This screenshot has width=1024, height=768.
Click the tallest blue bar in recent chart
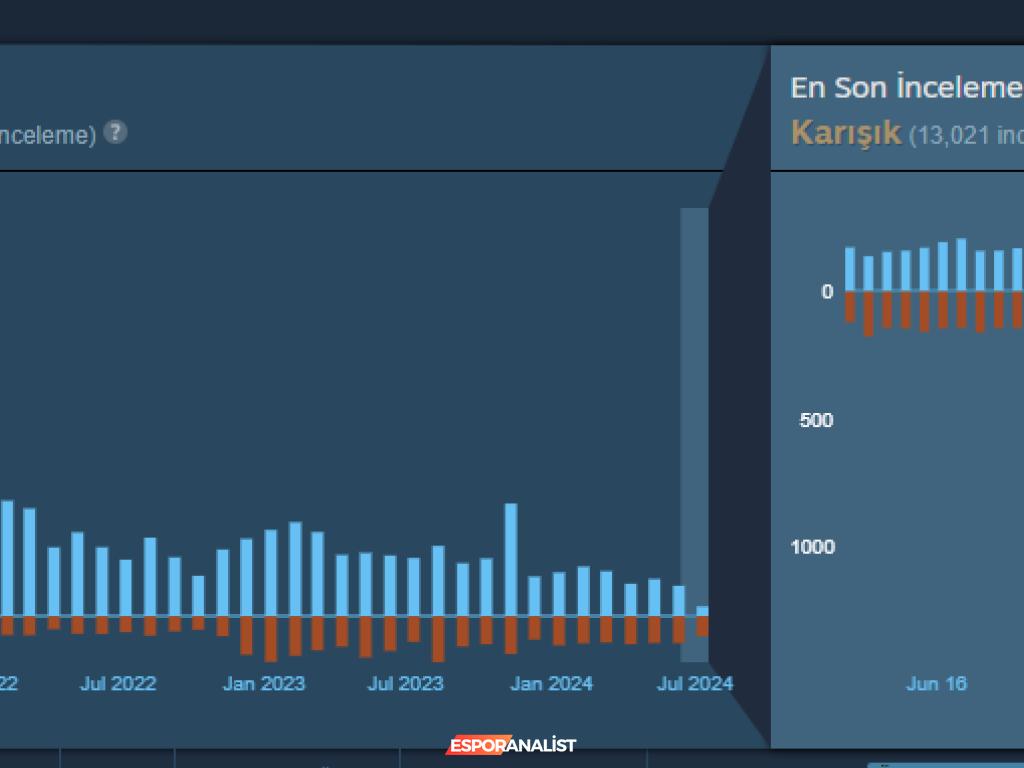pyautogui.click(x=961, y=265)
